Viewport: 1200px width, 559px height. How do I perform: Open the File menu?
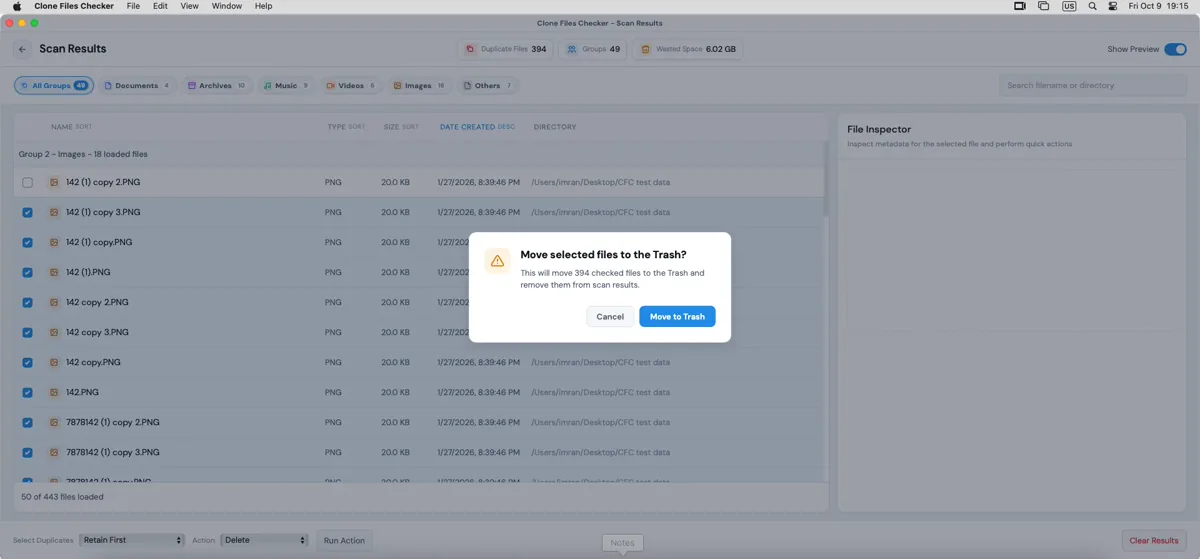(x=133, y=6)
